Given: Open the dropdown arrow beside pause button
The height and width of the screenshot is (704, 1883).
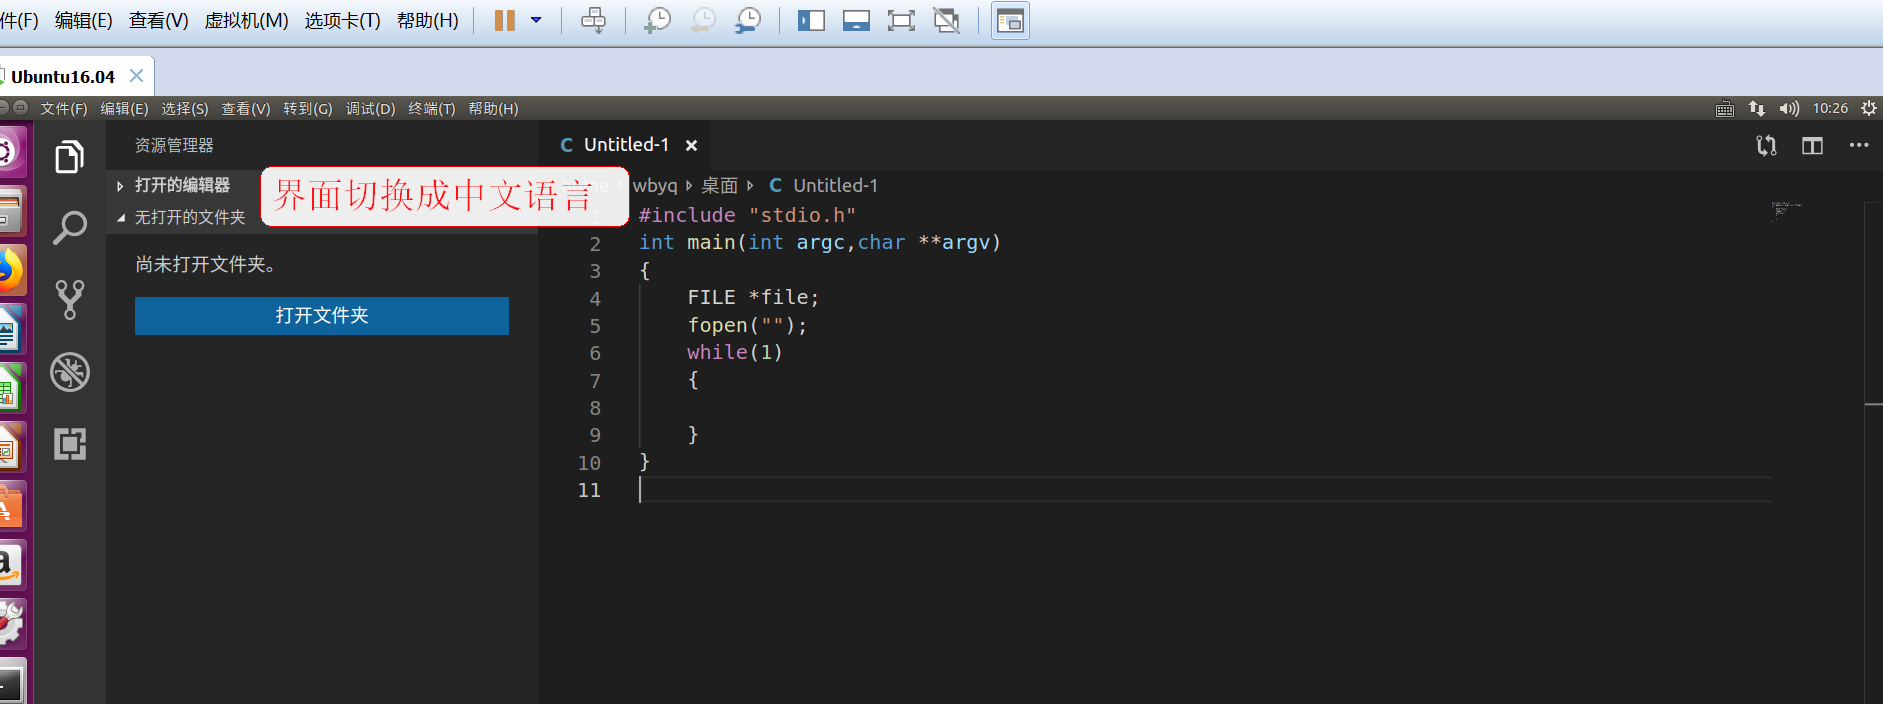Looking at the screenshot, I should point(536,20).
